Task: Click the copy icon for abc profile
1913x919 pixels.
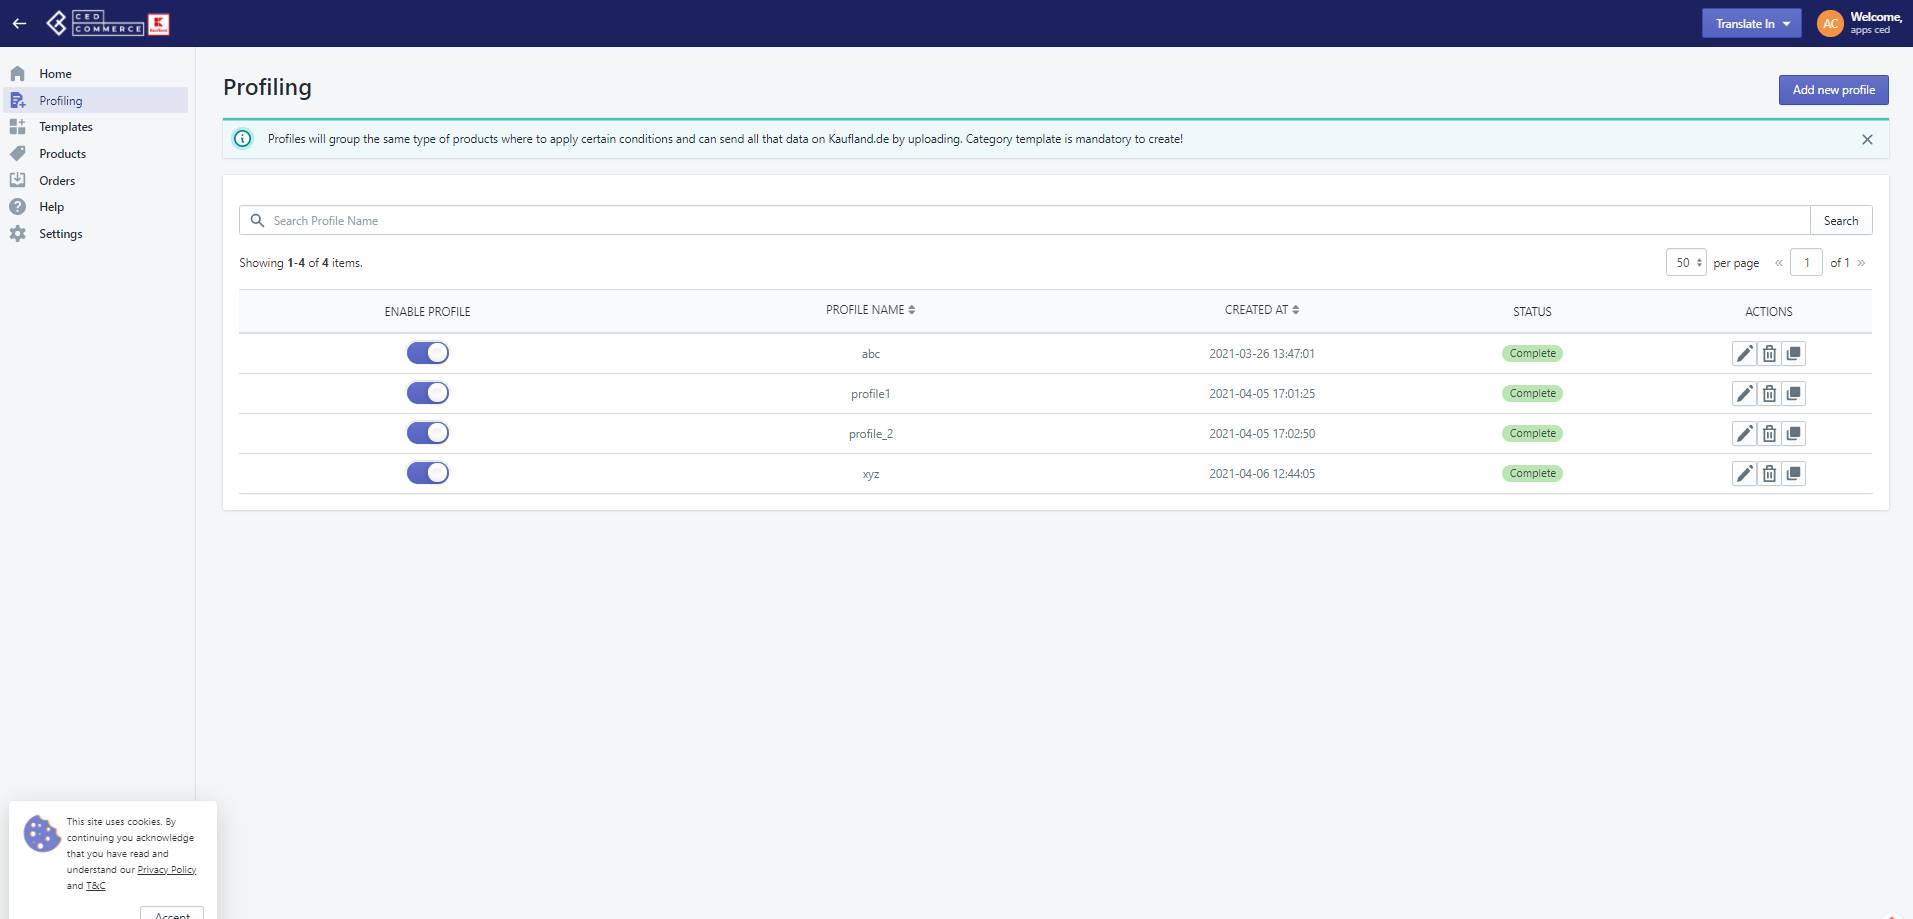Action: point(1793,354)
